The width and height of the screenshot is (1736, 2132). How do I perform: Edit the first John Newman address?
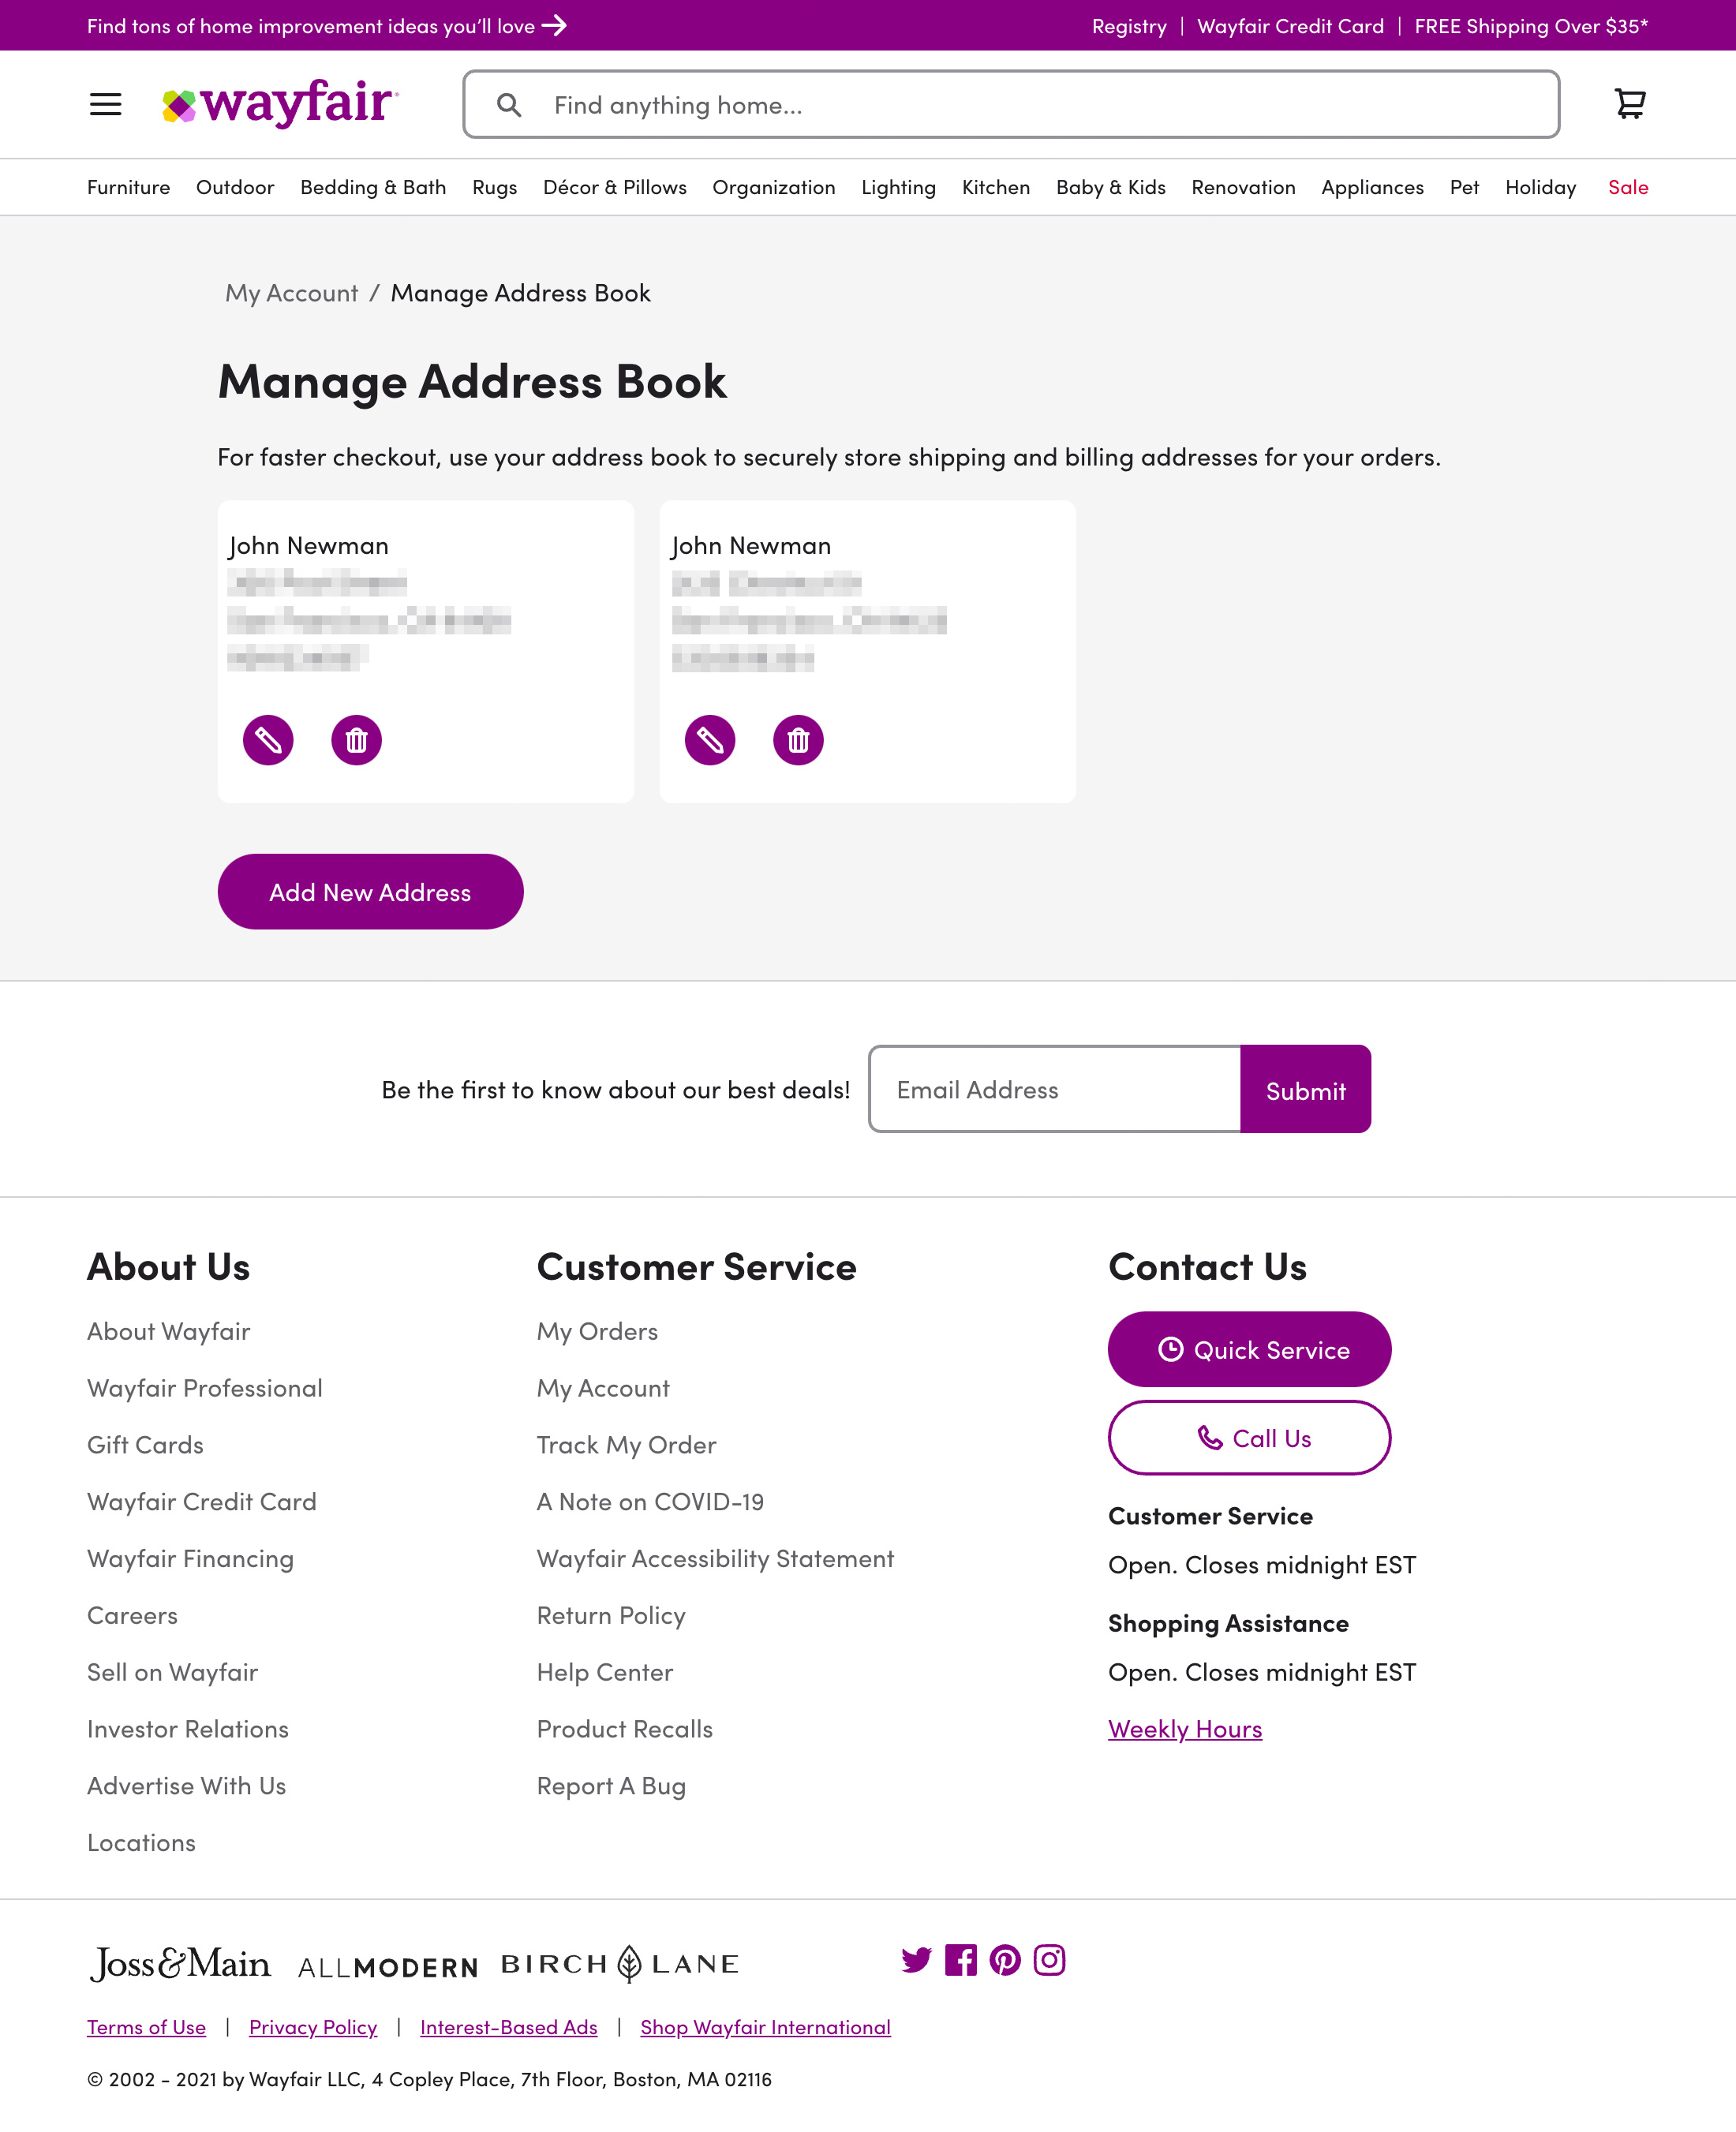point(267,740)
